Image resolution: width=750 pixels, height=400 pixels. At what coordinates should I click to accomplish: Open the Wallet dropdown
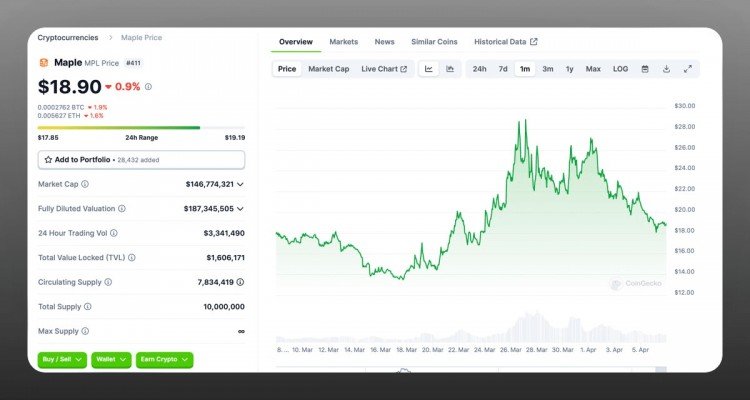pyautogui.click(x=111, y=360)
